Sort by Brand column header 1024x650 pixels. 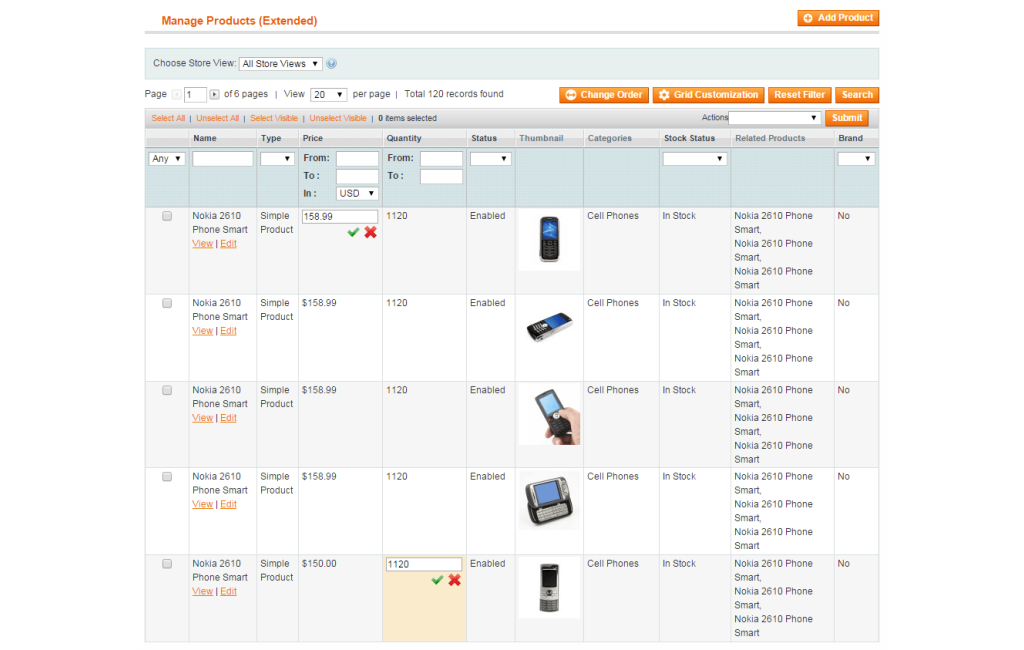(850, 138)
